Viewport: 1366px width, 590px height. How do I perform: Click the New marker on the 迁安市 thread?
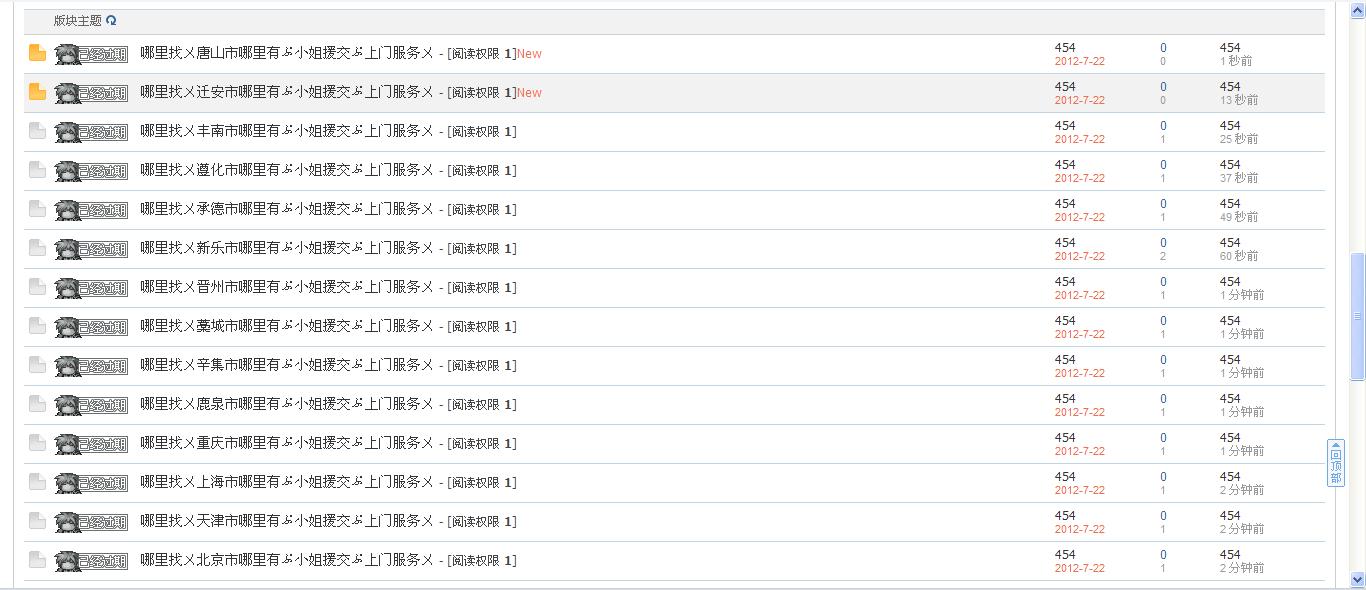click(529, 93)
